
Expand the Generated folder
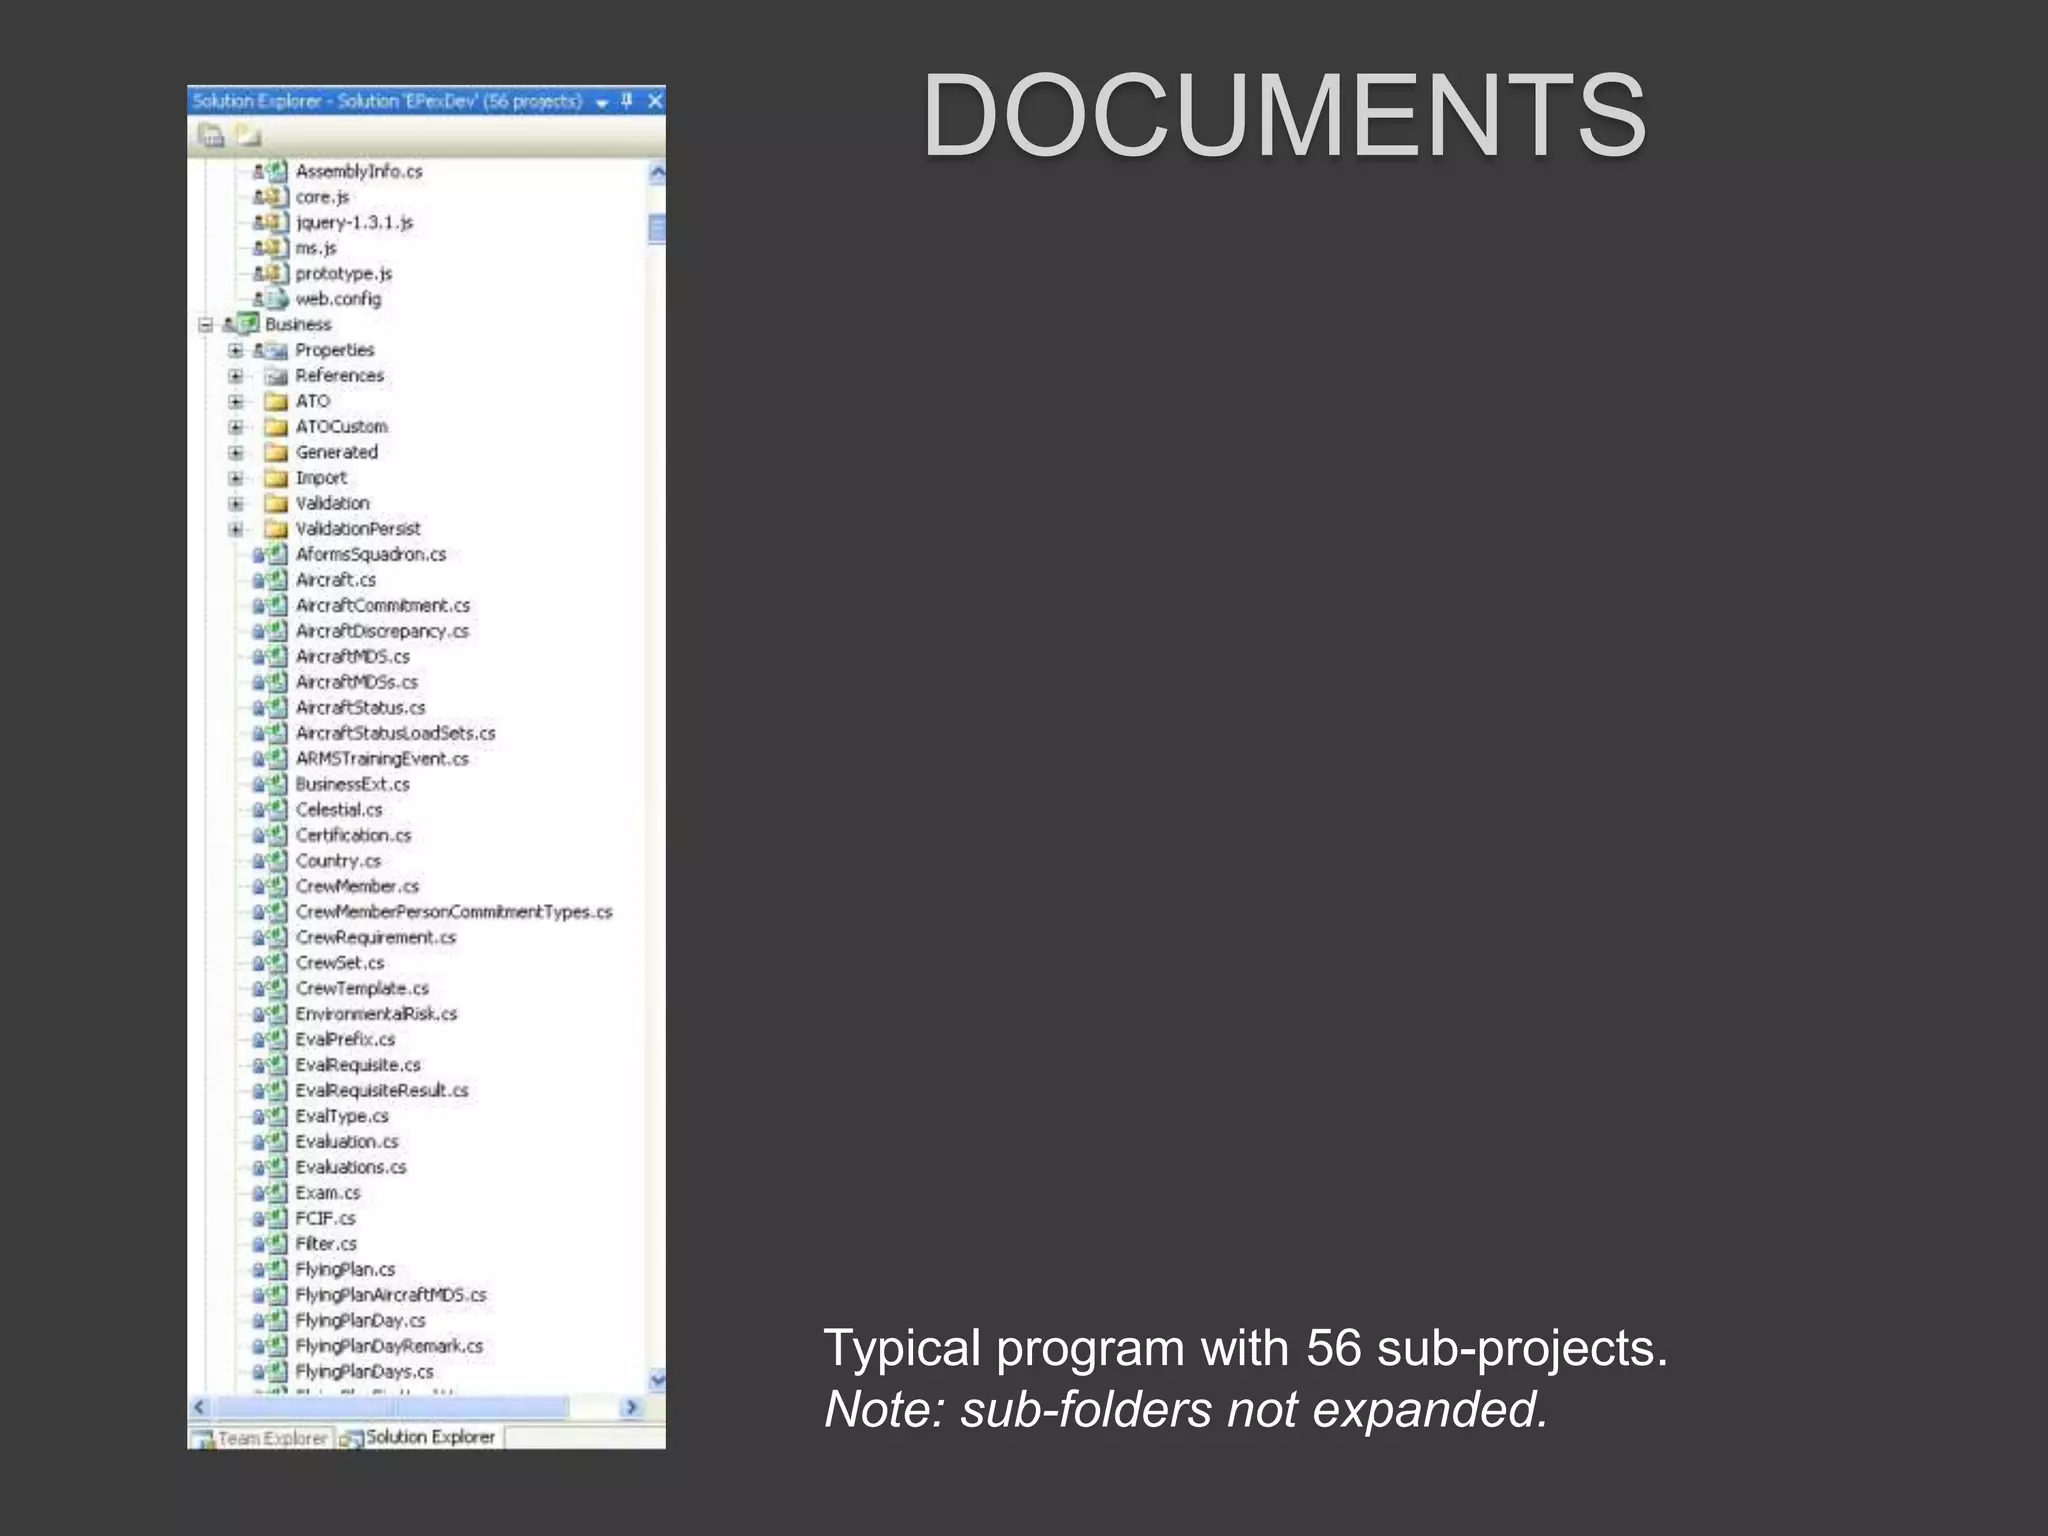pos(236,452)
